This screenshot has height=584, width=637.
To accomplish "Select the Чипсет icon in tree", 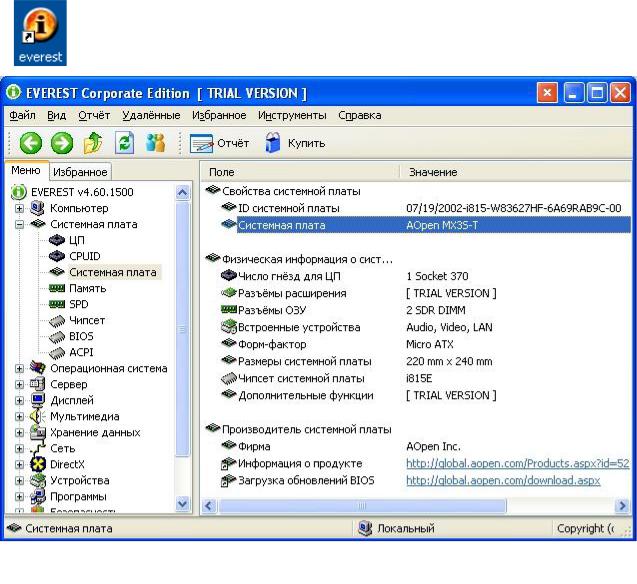I will tap(57, 320).
